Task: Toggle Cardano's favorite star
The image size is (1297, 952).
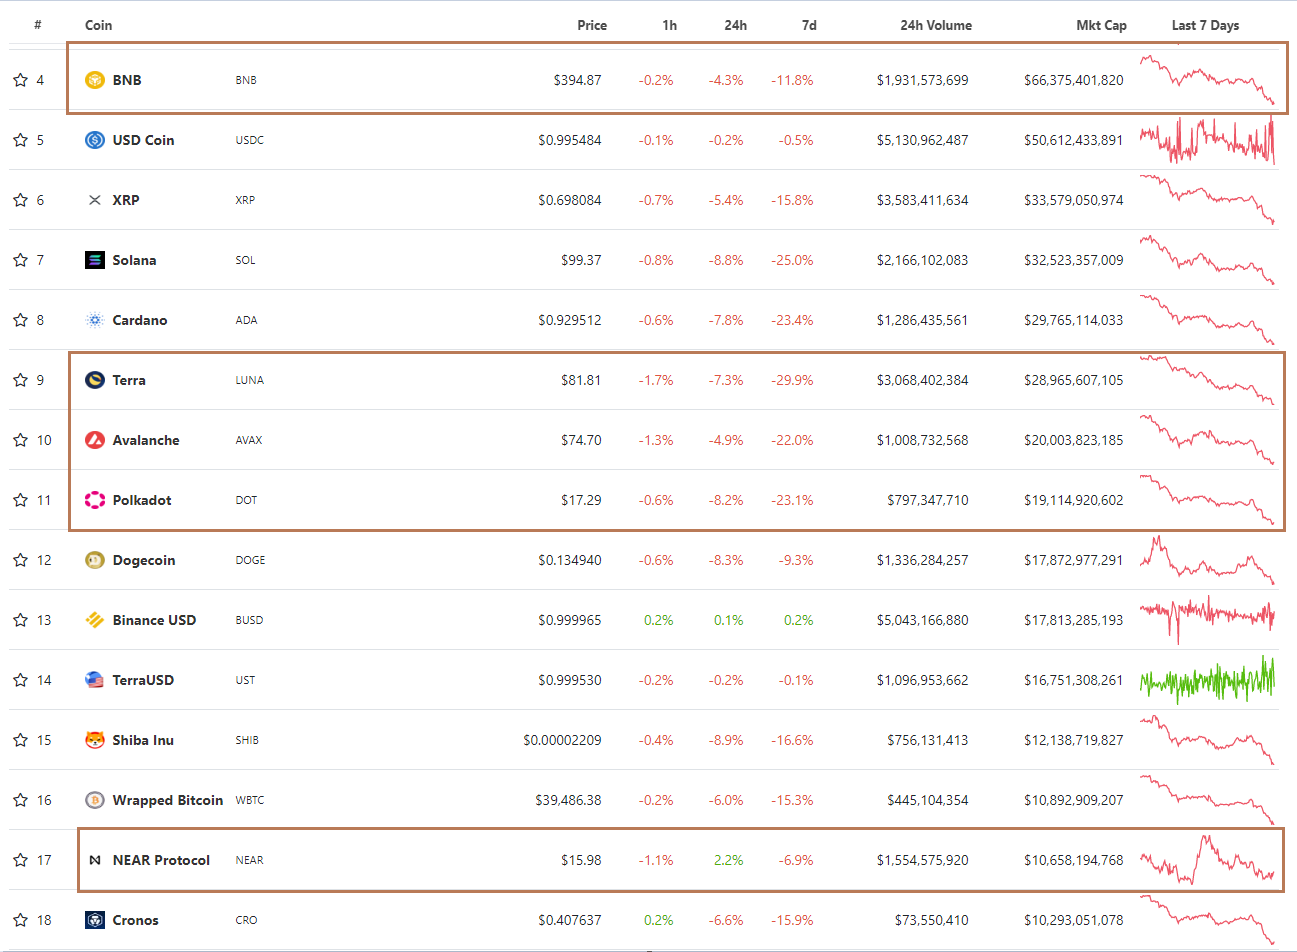Action: pyautogui.click(x=20, y=320)
